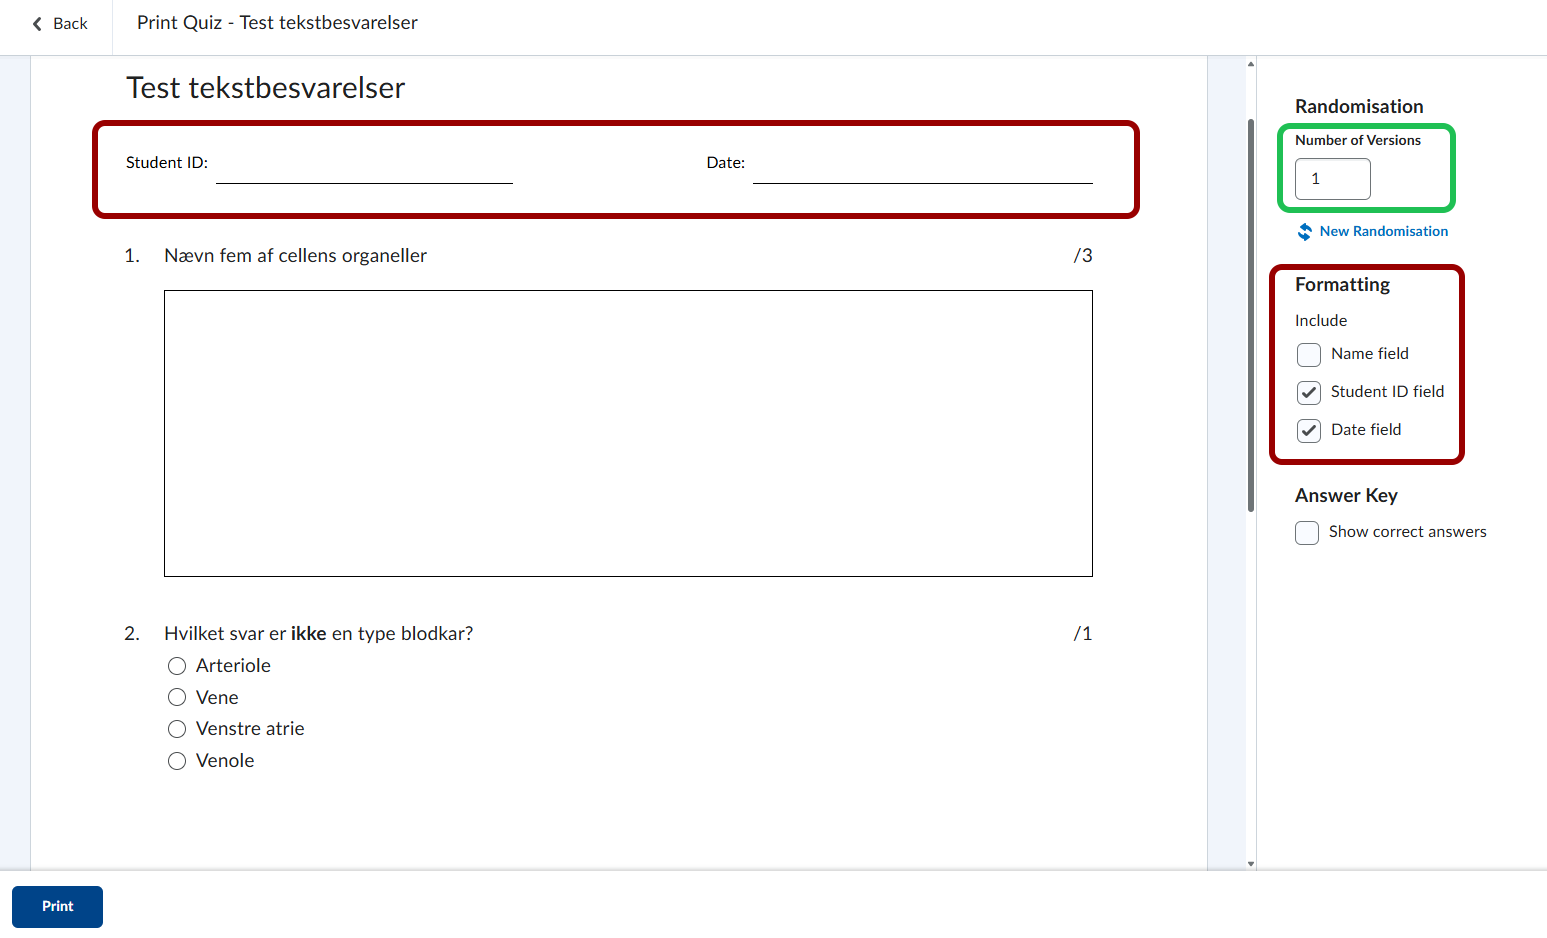Uncheck the Student ID field checkbox
1547x938 pixels.
point(1309,392)
